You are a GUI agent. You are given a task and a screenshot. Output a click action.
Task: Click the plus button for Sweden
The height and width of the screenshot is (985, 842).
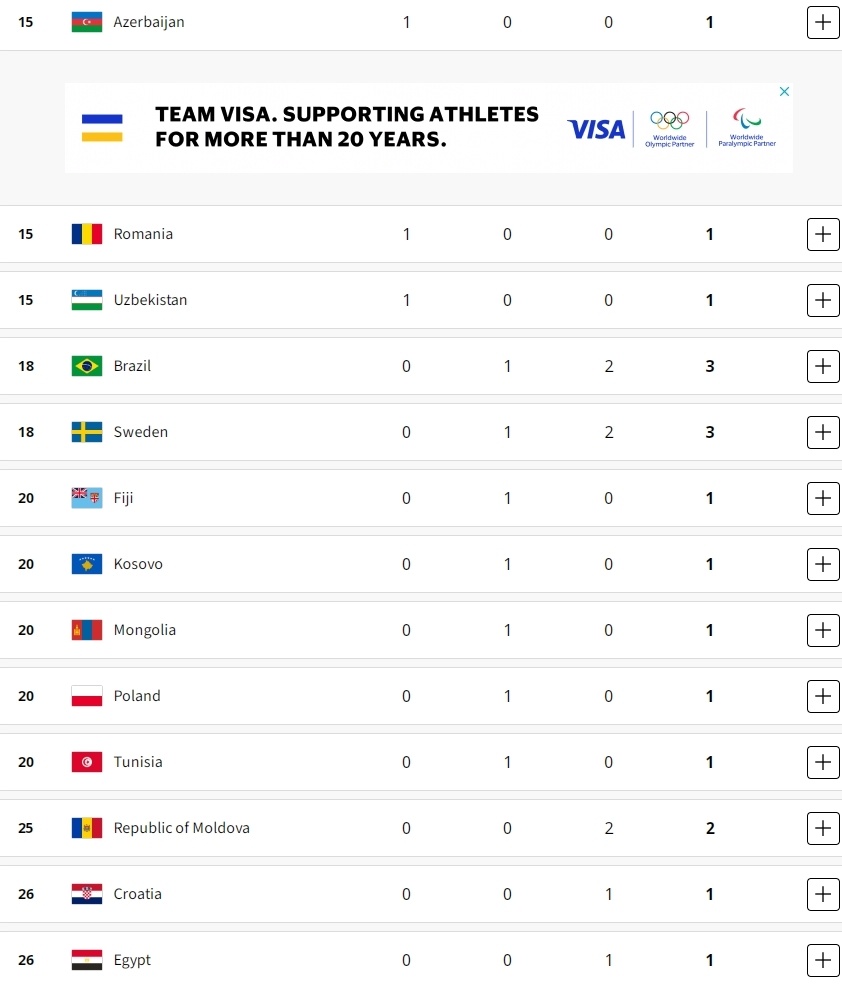[823, 432]
